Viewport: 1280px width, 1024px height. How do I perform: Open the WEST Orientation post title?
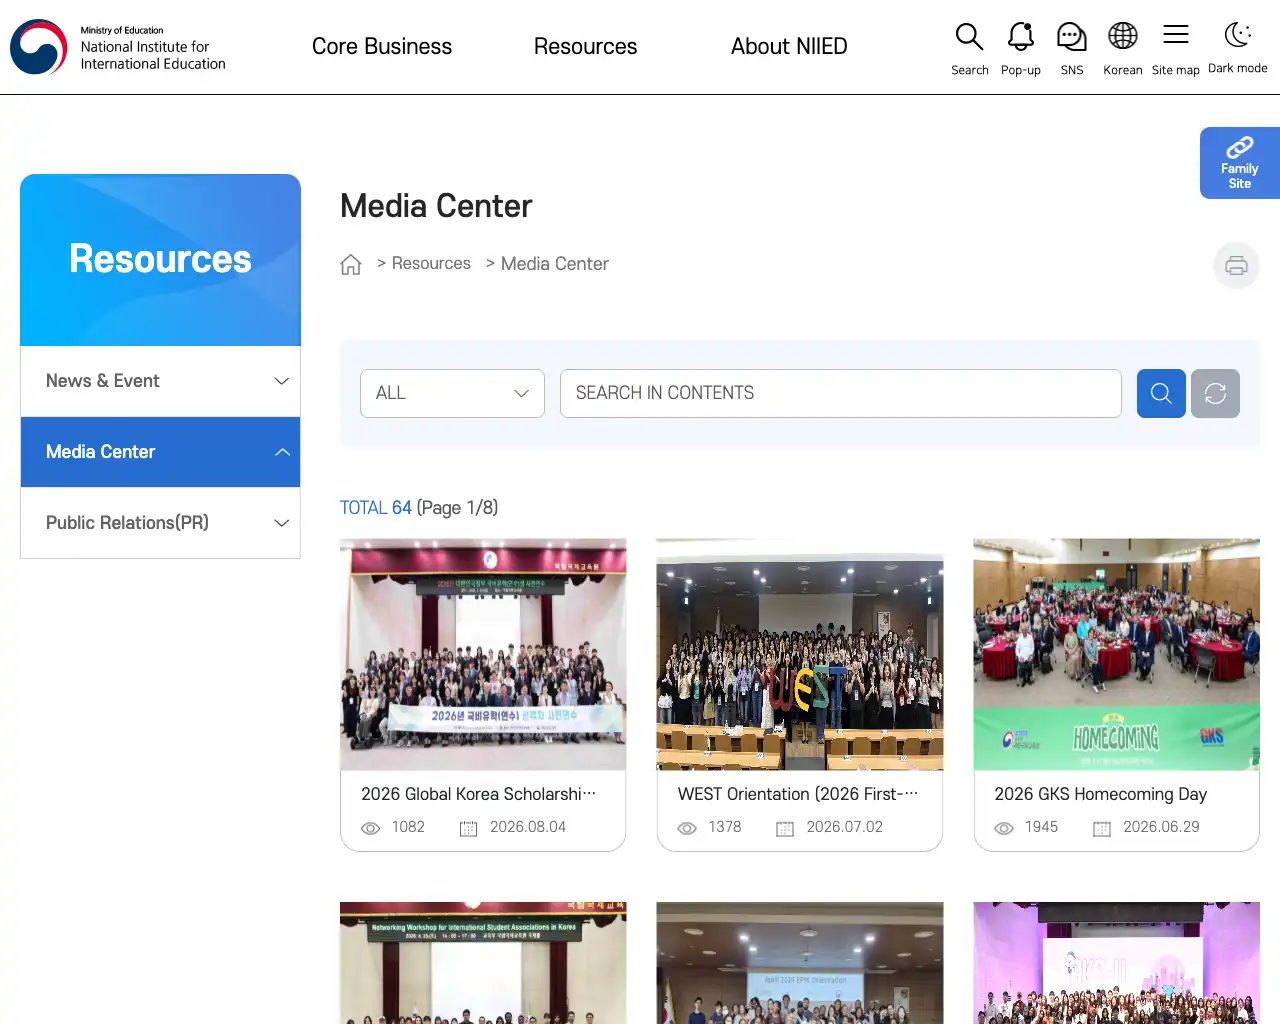pyautogui.click(x=798, y=794)
